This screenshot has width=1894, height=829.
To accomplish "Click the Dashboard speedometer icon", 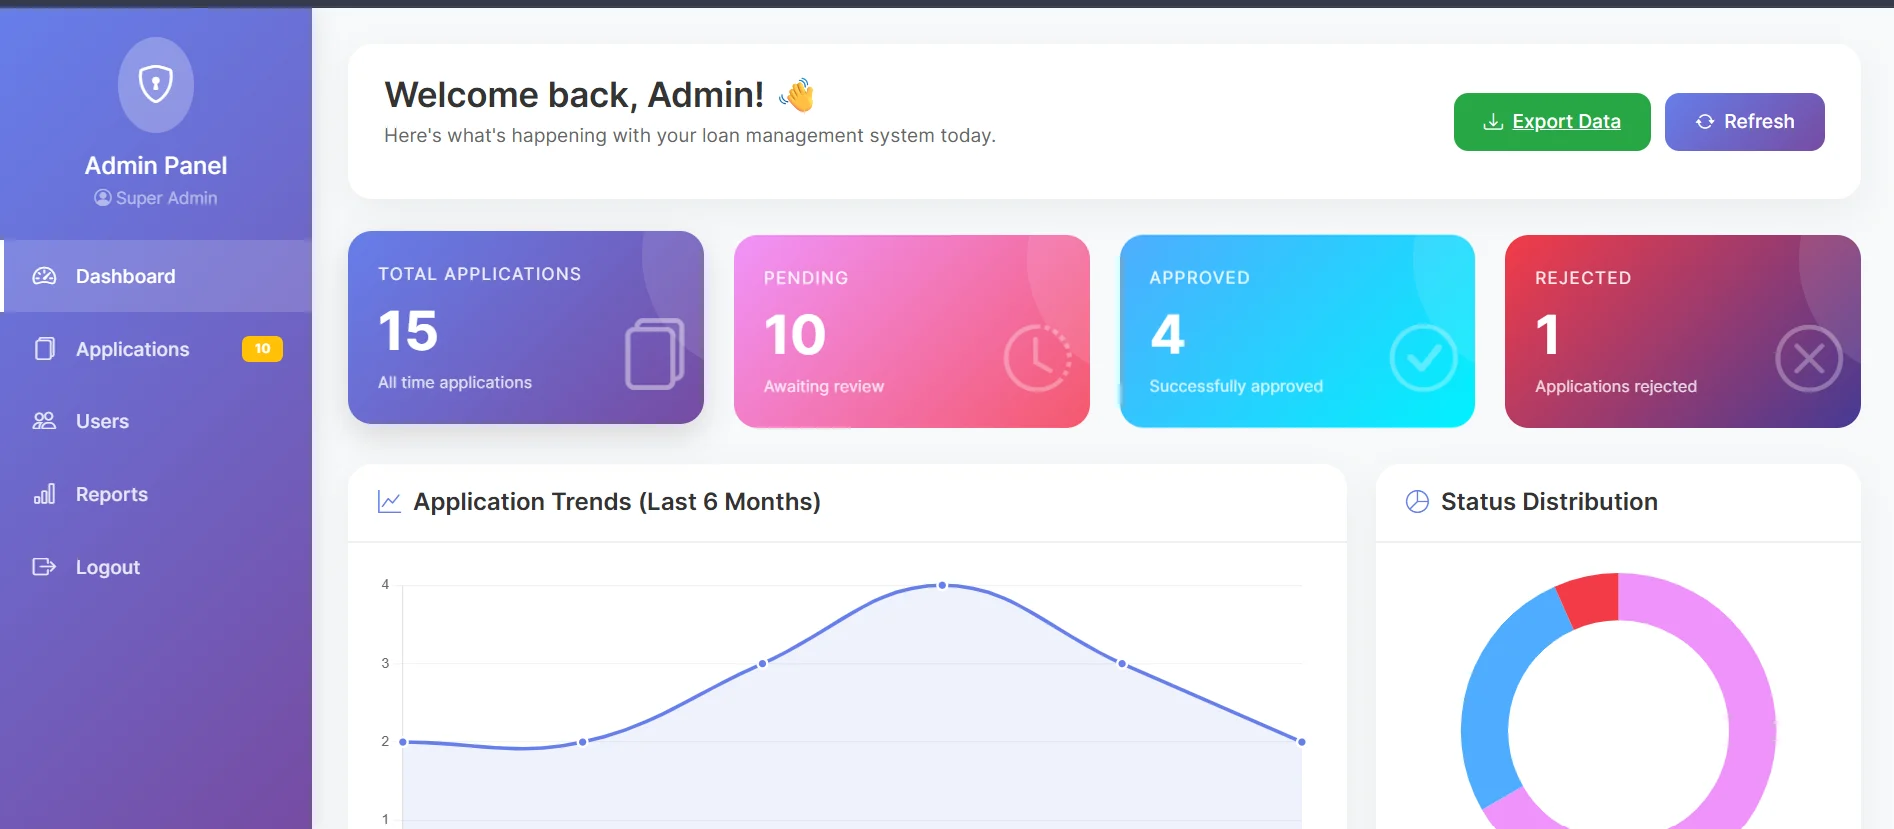I will point(44,276).
